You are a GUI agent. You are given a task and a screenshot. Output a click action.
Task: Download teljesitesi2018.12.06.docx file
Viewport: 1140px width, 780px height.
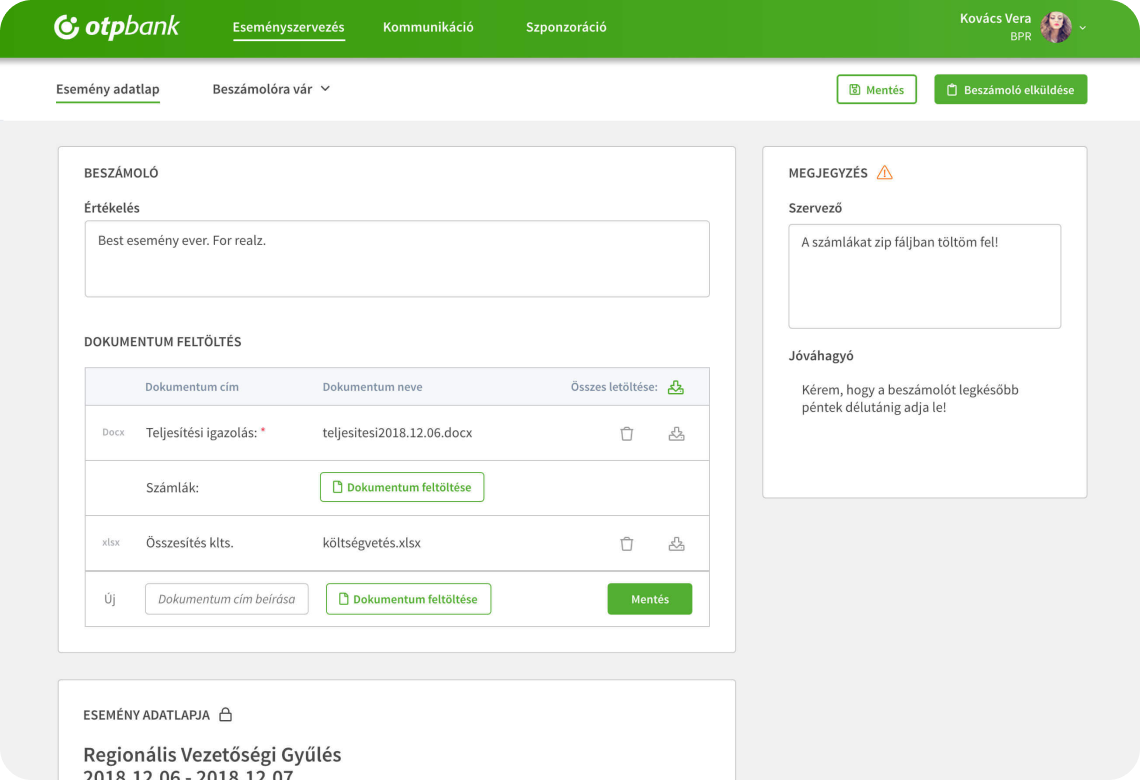click(x=676, y=433)
